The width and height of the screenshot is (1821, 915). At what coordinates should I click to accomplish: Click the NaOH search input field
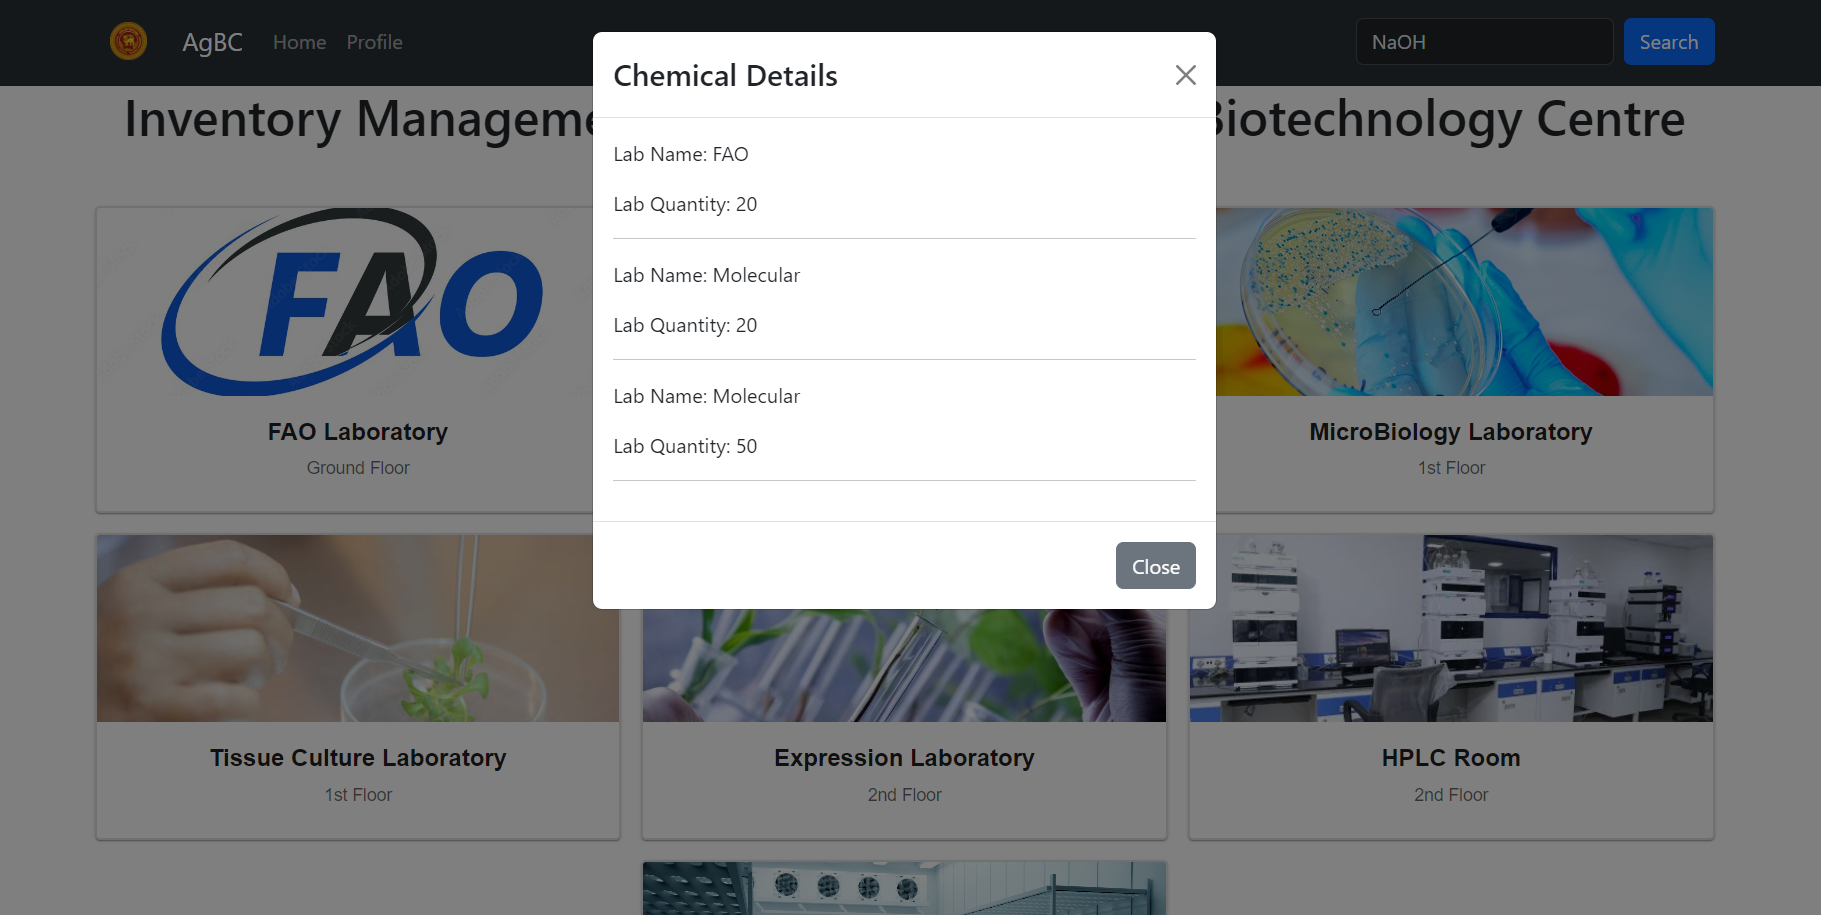click(x=1483, y=41)
